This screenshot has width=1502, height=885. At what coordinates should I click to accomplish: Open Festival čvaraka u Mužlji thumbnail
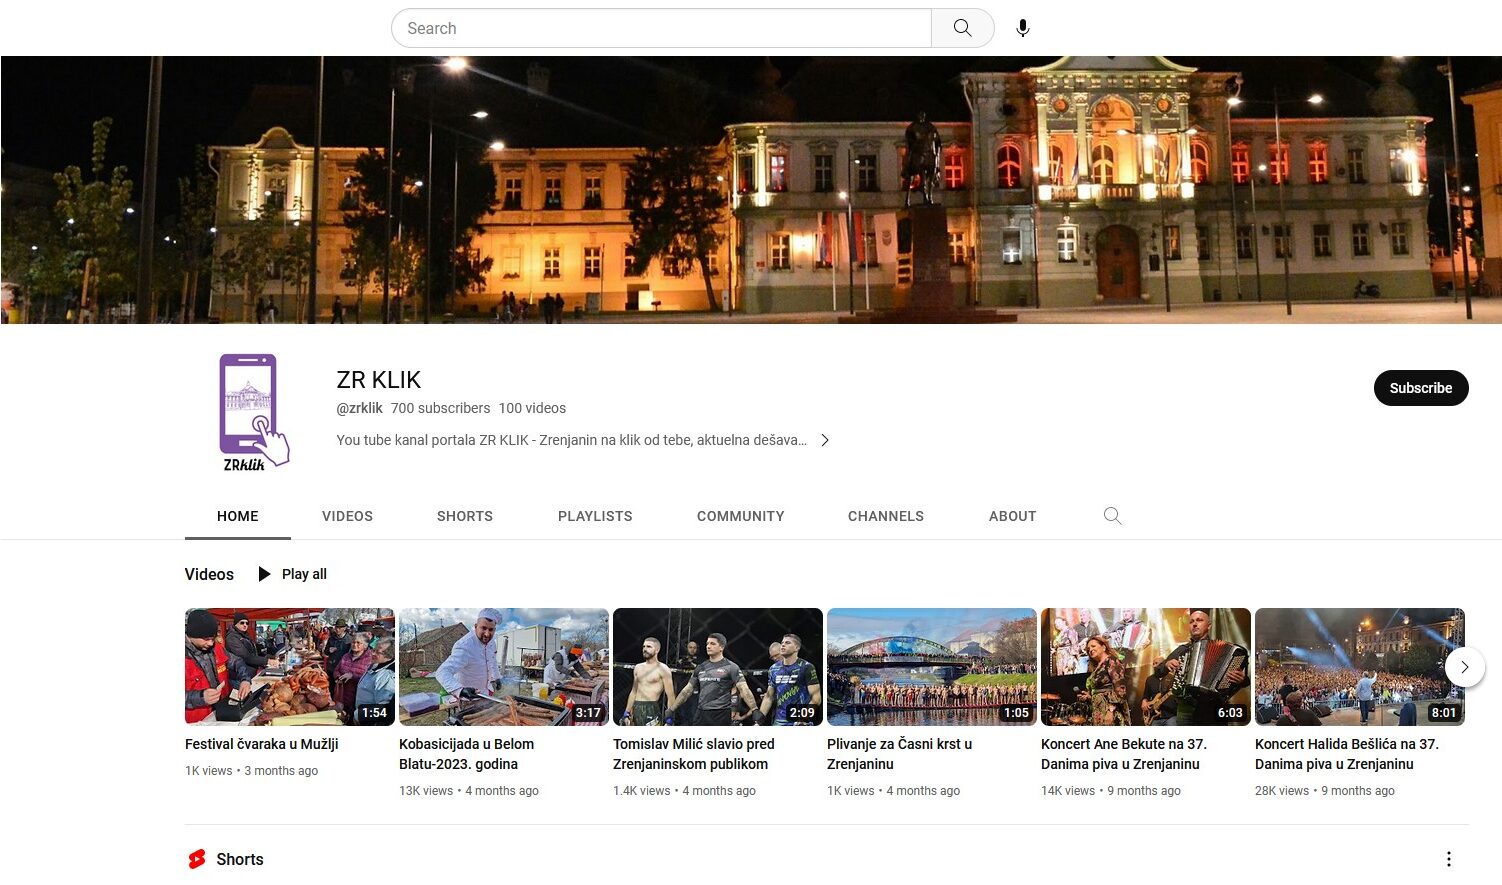coord(290,667)
